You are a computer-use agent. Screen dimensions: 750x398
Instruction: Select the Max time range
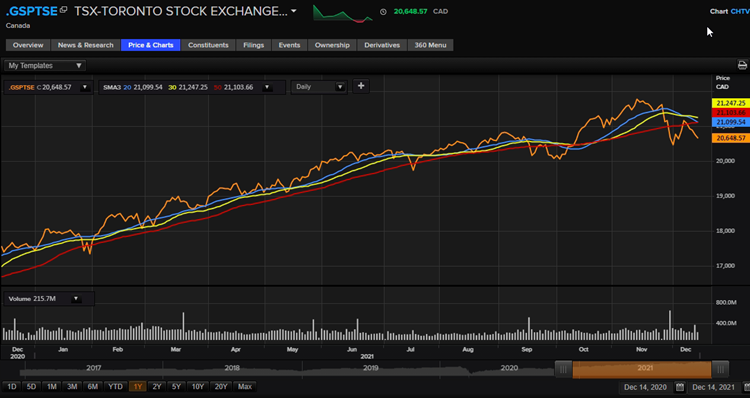(x=244, y=387)
